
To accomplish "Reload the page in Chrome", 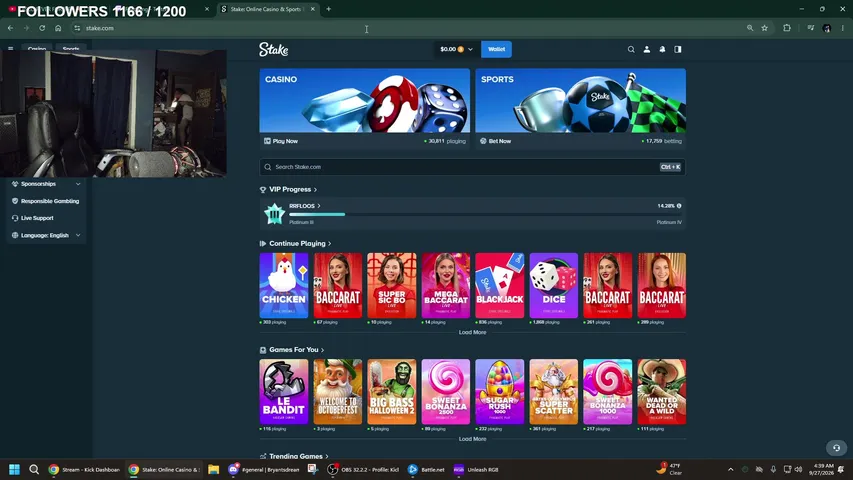I will click(42, 28).
